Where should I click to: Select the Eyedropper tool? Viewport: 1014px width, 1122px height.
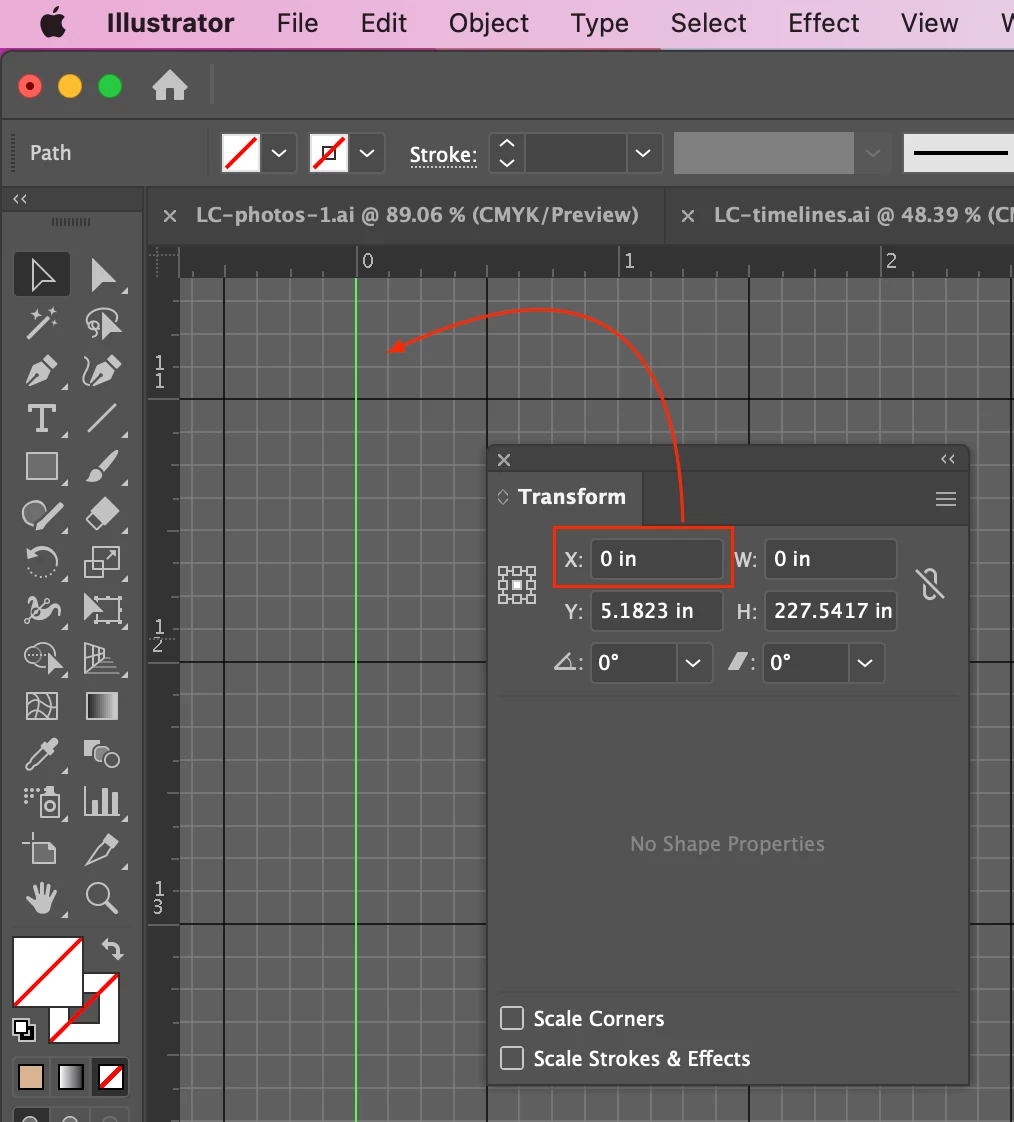click(42, 754)
